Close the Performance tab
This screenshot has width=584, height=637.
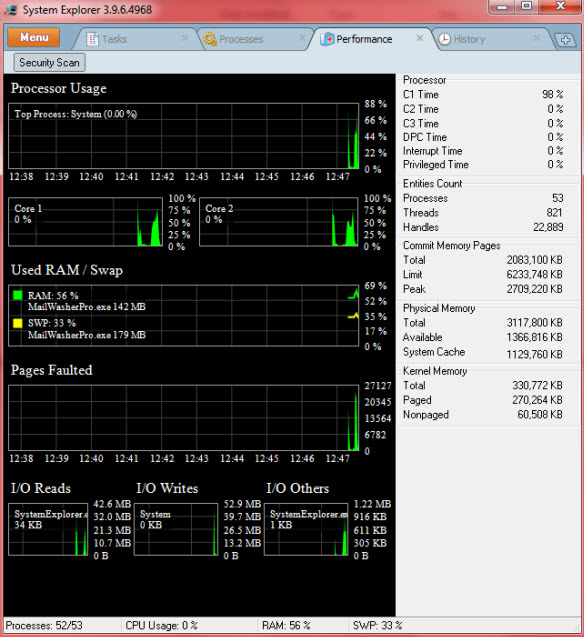(420, 38)
